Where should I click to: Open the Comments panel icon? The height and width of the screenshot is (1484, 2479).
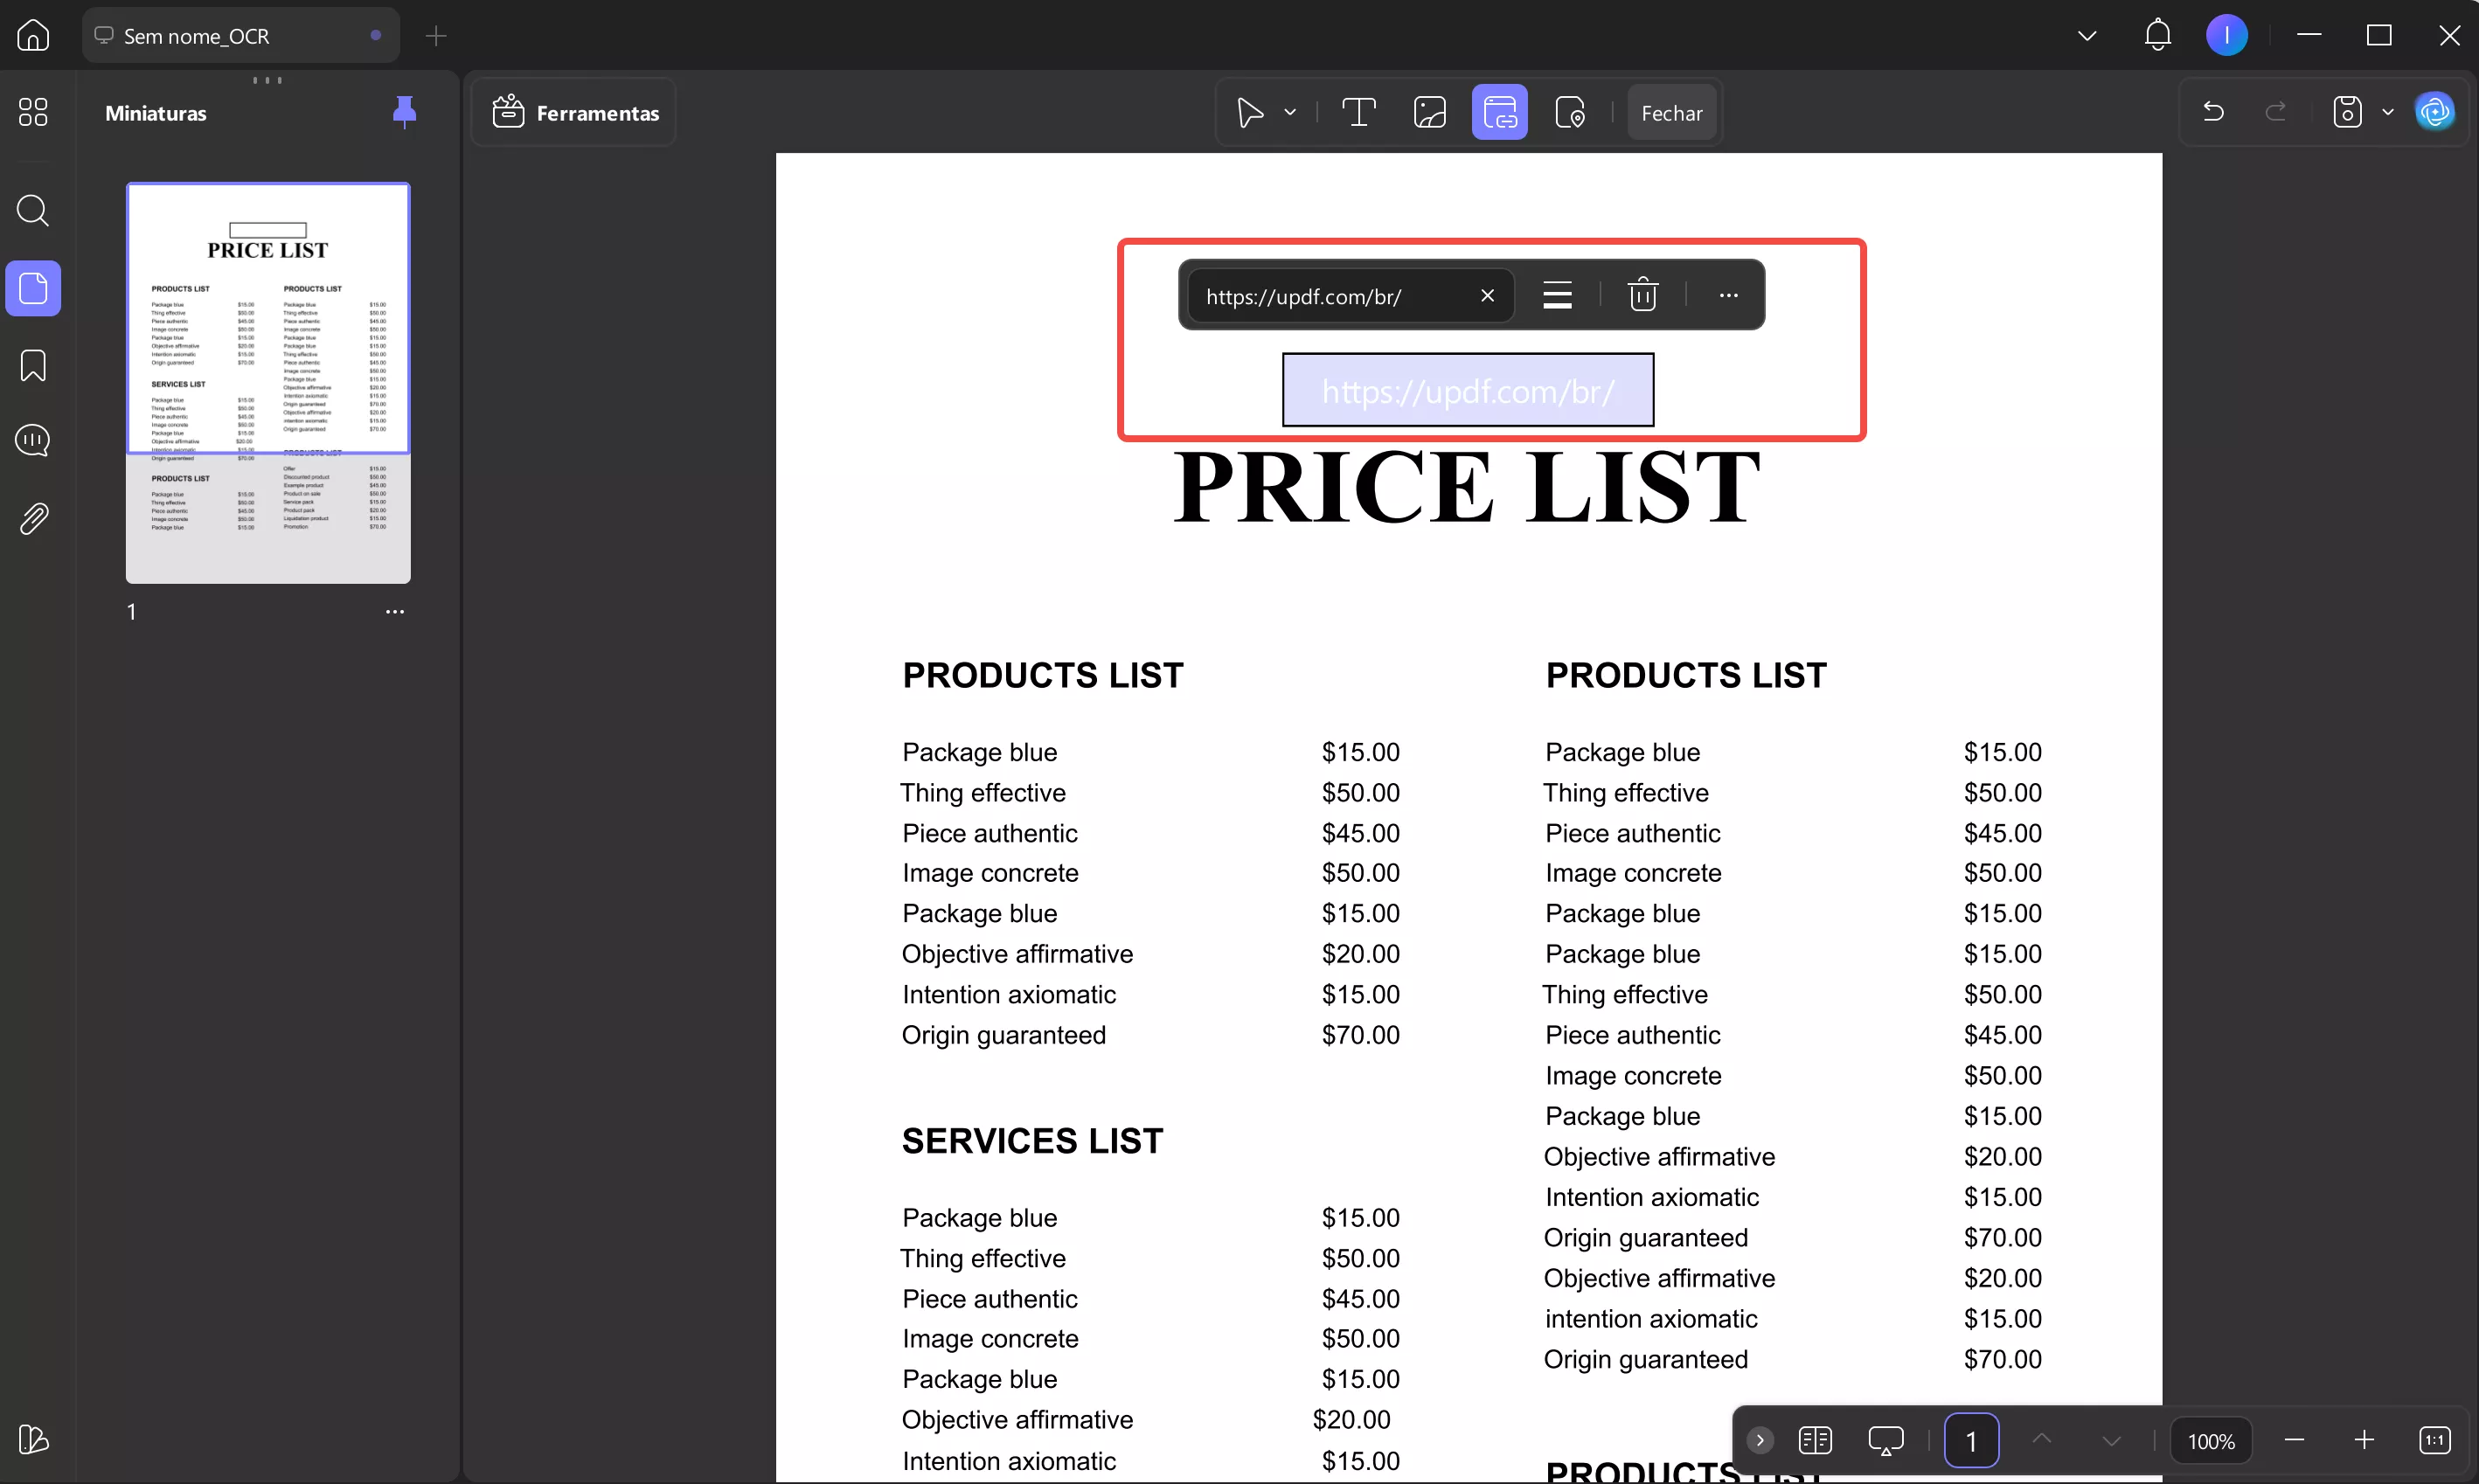pos(33,441)
